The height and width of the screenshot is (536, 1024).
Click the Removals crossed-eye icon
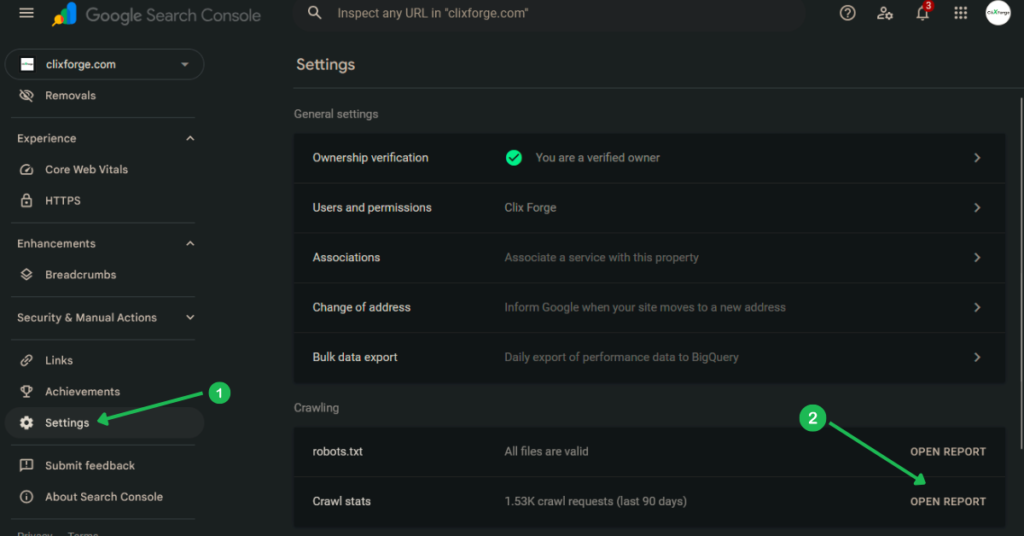coord(26,95)
